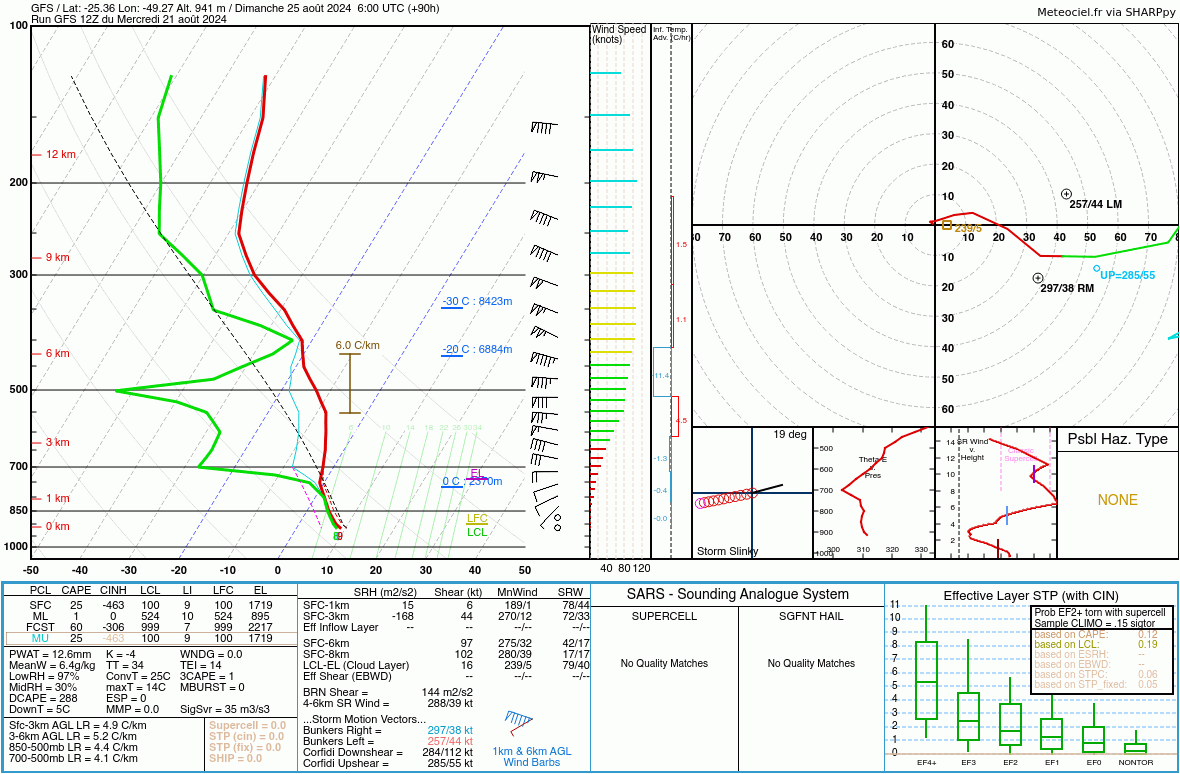Image resolution: width=1180 pixels, height=774 pixels.
Task: Click the 1 km height label
Action: click(57, 498)
